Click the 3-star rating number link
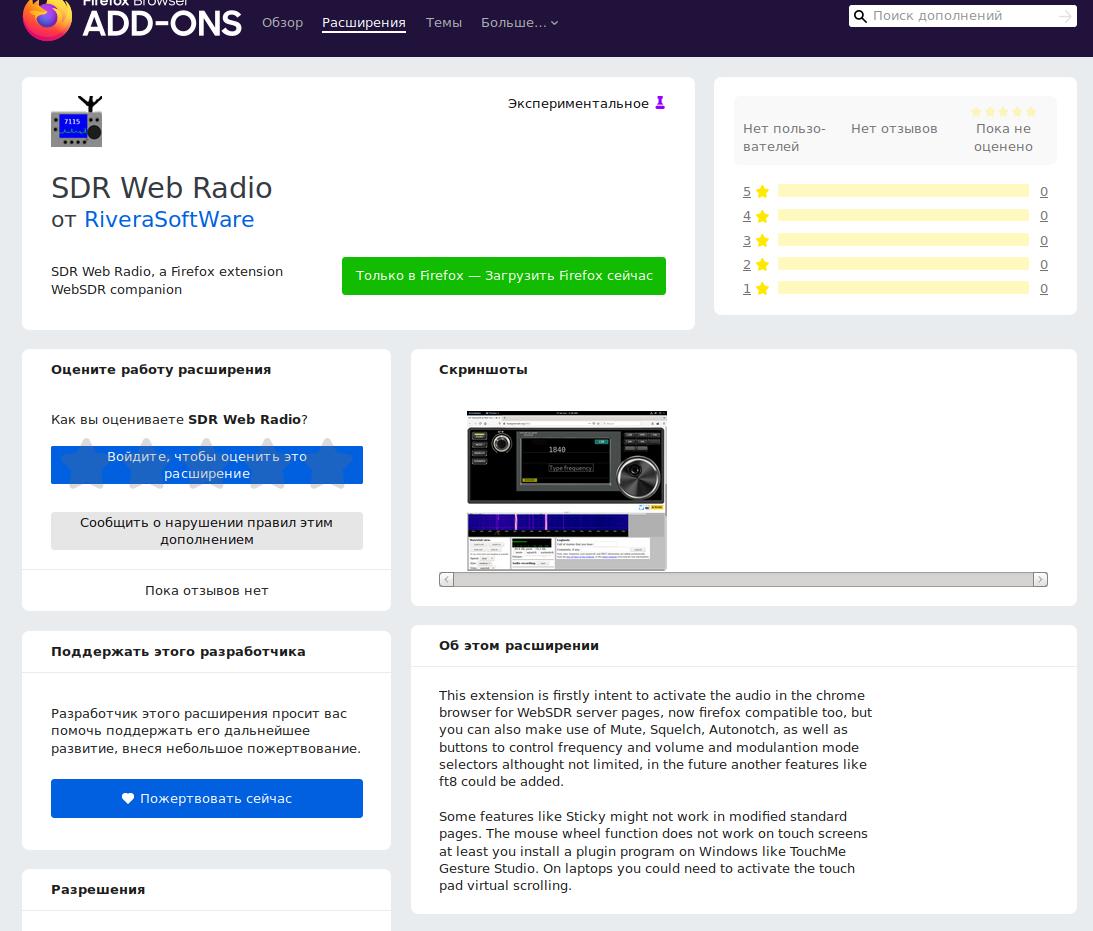This screenshot has height=931, width=1093. (x=747, y=240)
